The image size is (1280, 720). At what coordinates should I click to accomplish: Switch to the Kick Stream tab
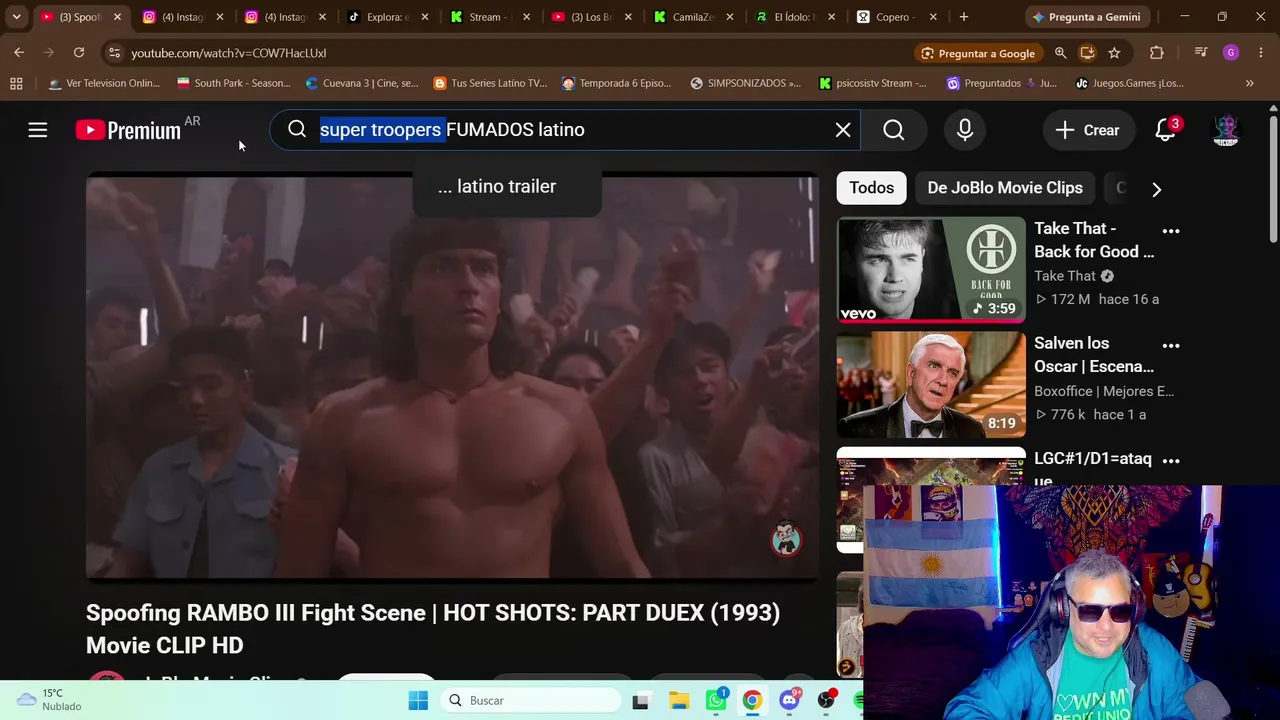click(490, 17)
